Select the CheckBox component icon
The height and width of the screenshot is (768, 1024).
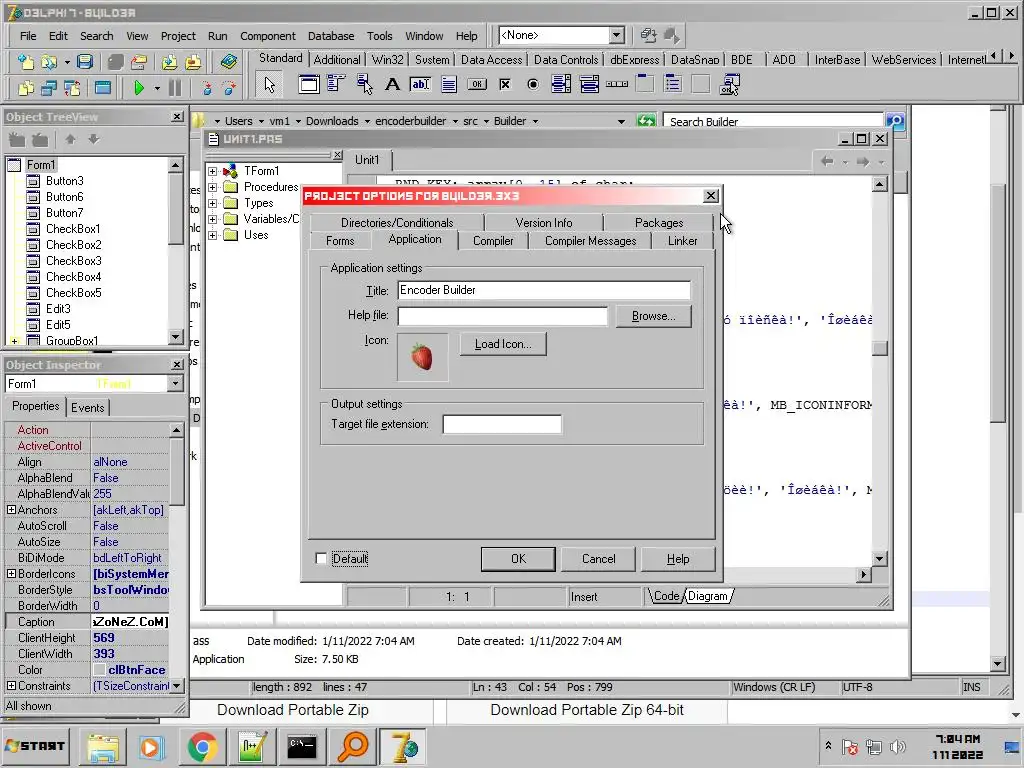[505, 84]
